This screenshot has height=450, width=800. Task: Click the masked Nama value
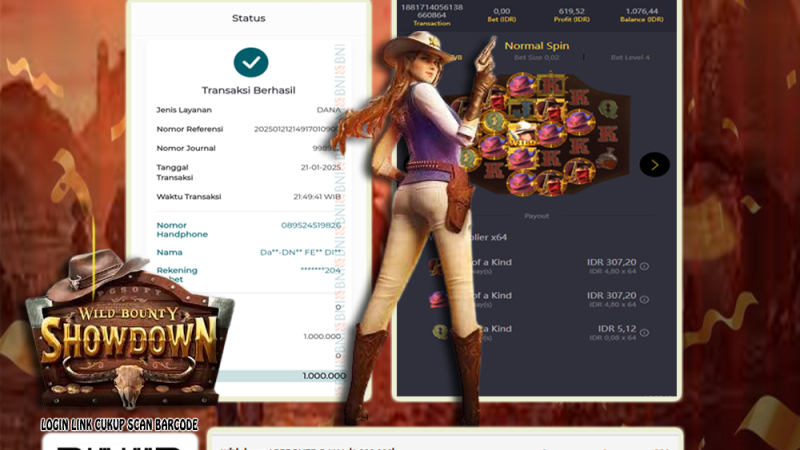point(301,253)
